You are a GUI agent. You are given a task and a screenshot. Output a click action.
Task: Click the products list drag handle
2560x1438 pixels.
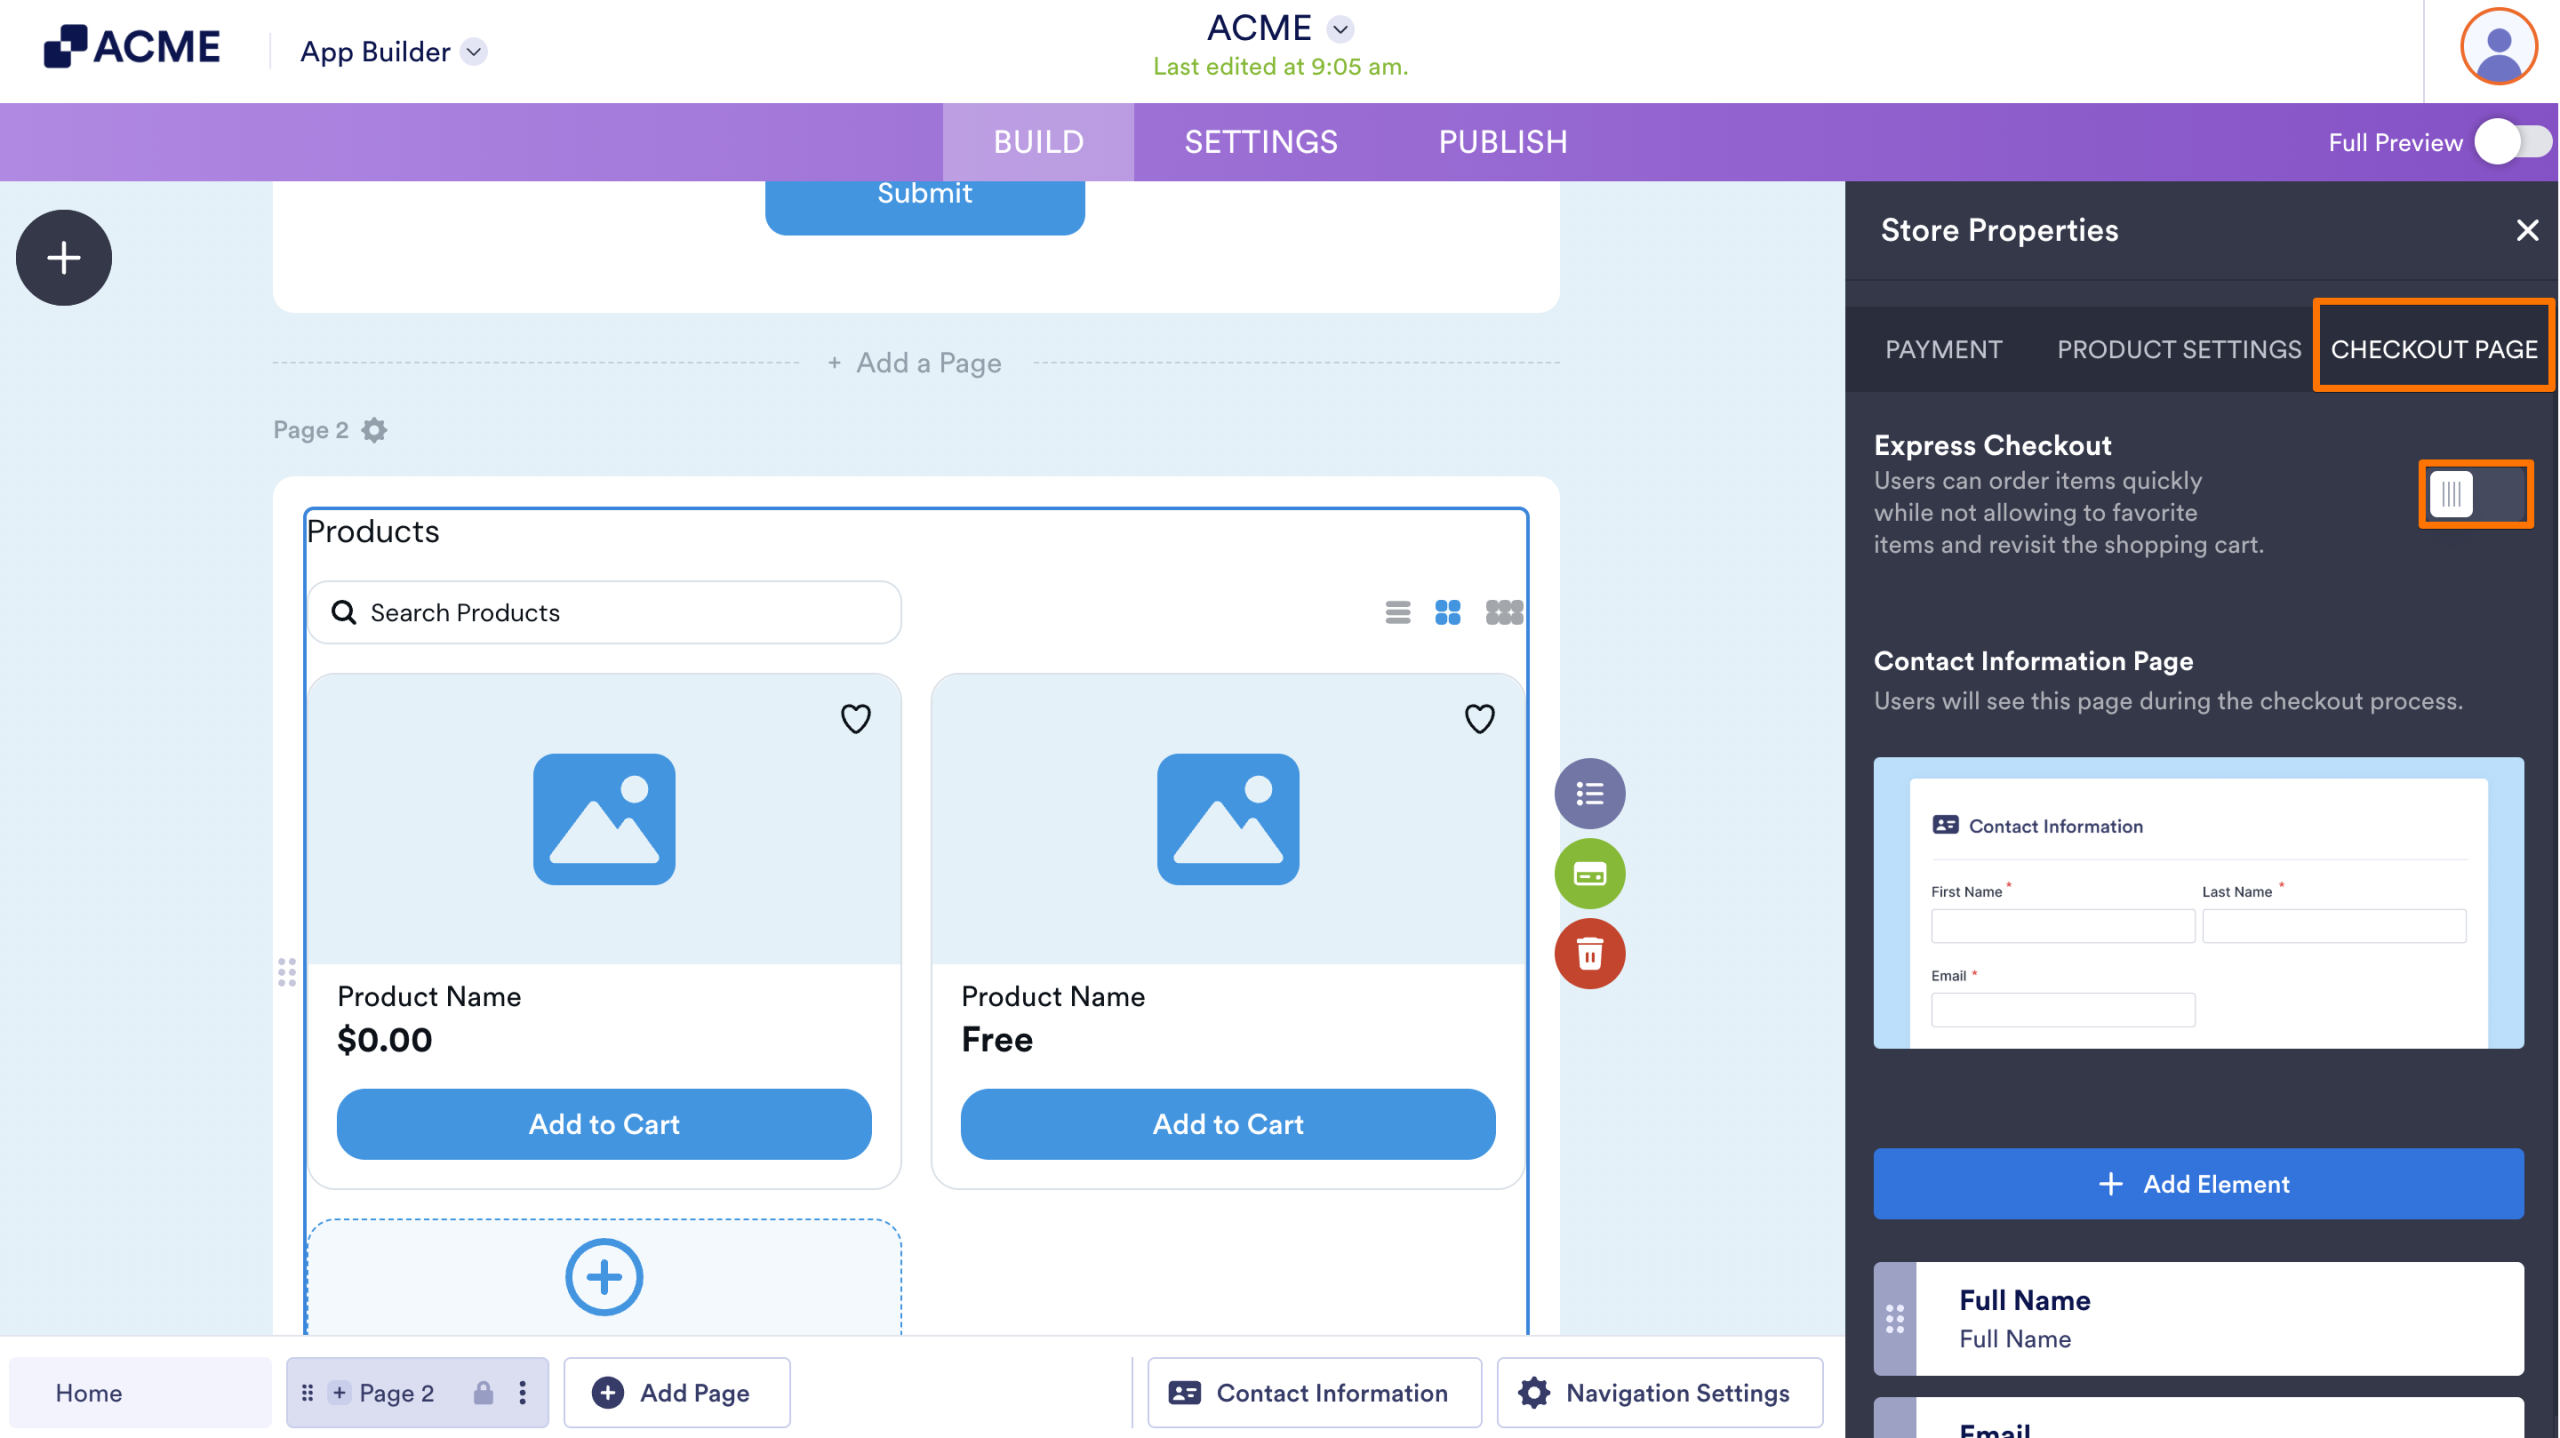pos(287,972)
